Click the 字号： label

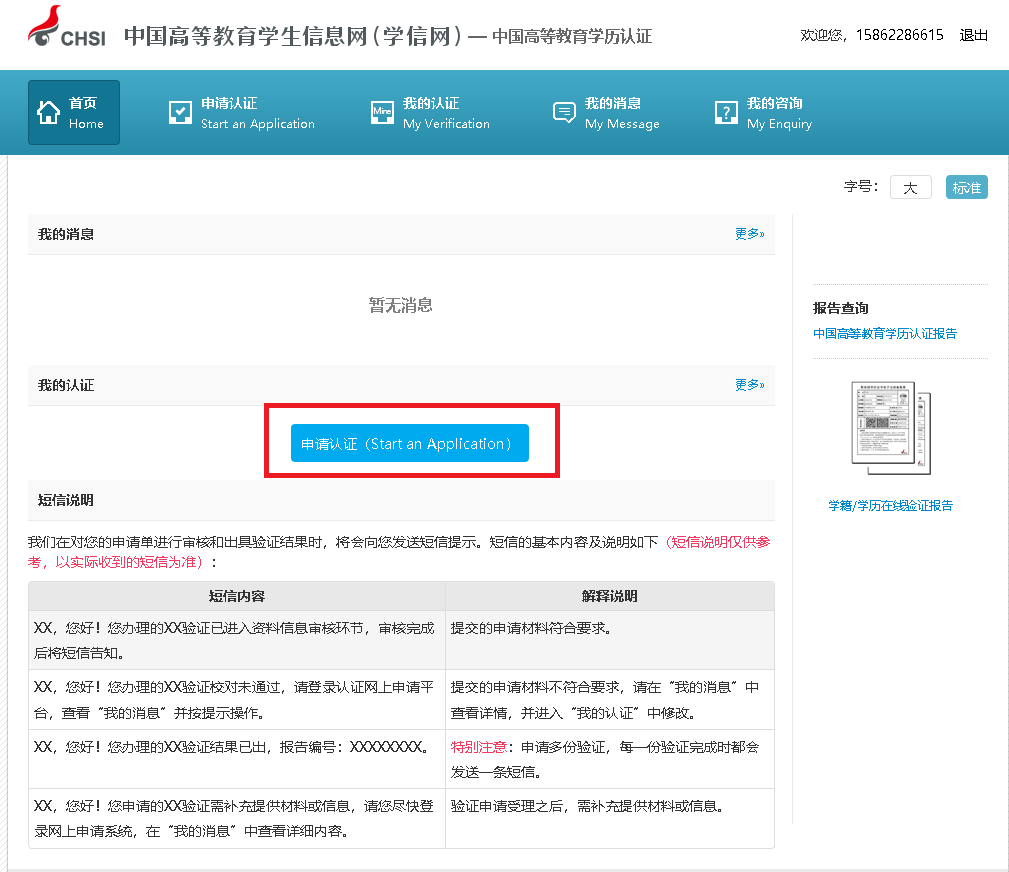click(861, 187)
